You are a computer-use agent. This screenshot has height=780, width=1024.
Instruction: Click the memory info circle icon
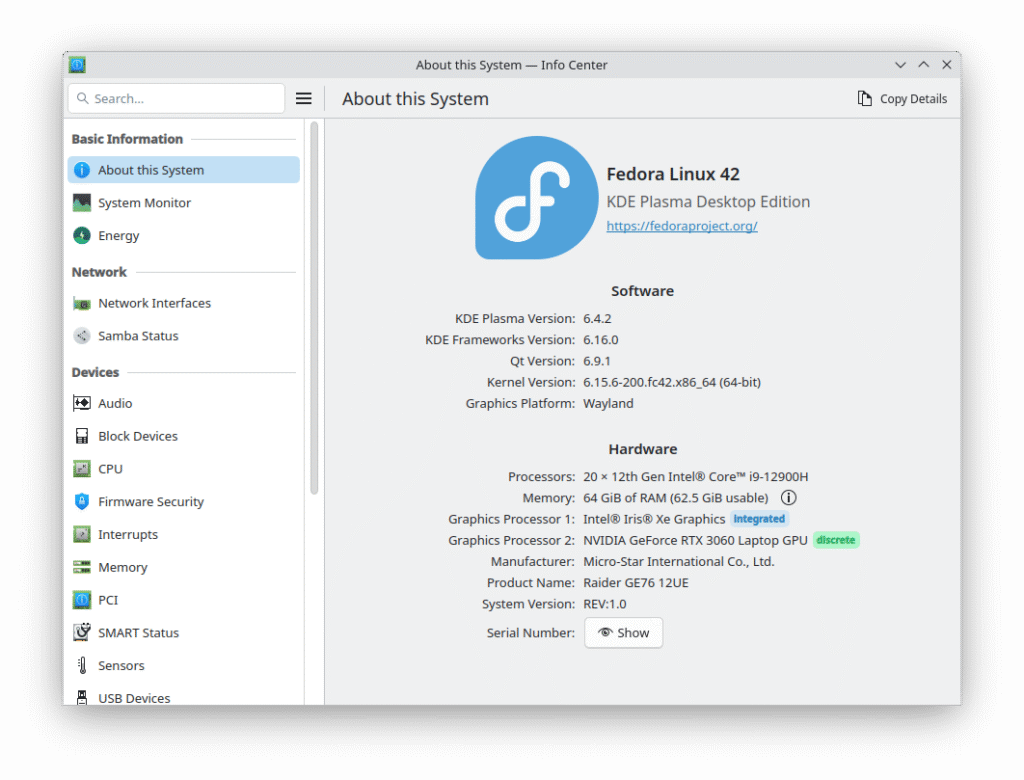(x=788, y=498)
